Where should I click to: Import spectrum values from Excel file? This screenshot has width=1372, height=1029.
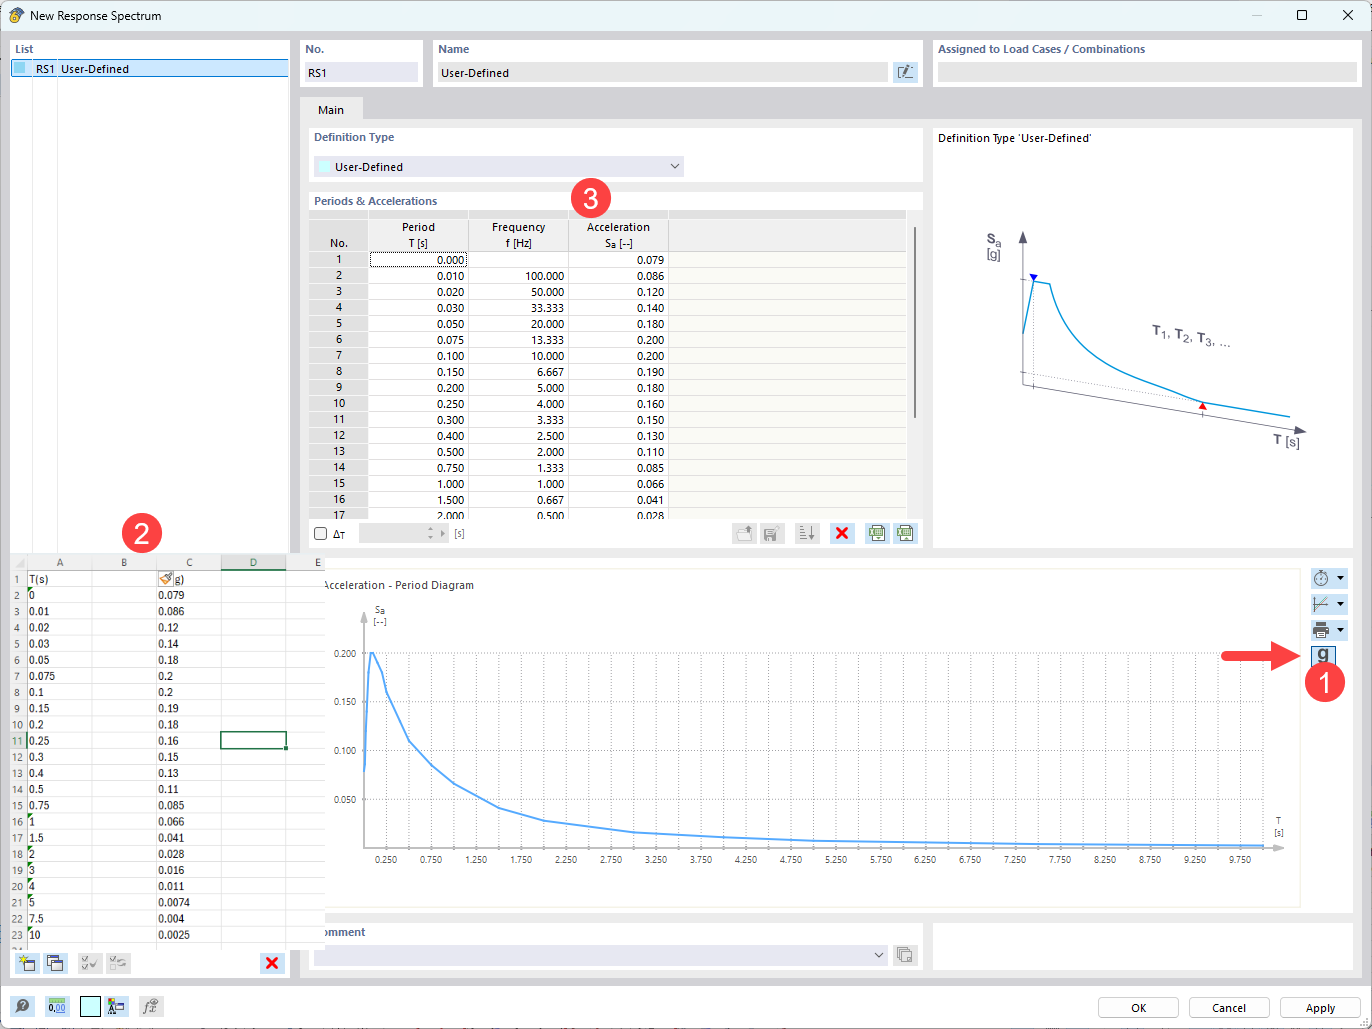(x=905, y=533)
